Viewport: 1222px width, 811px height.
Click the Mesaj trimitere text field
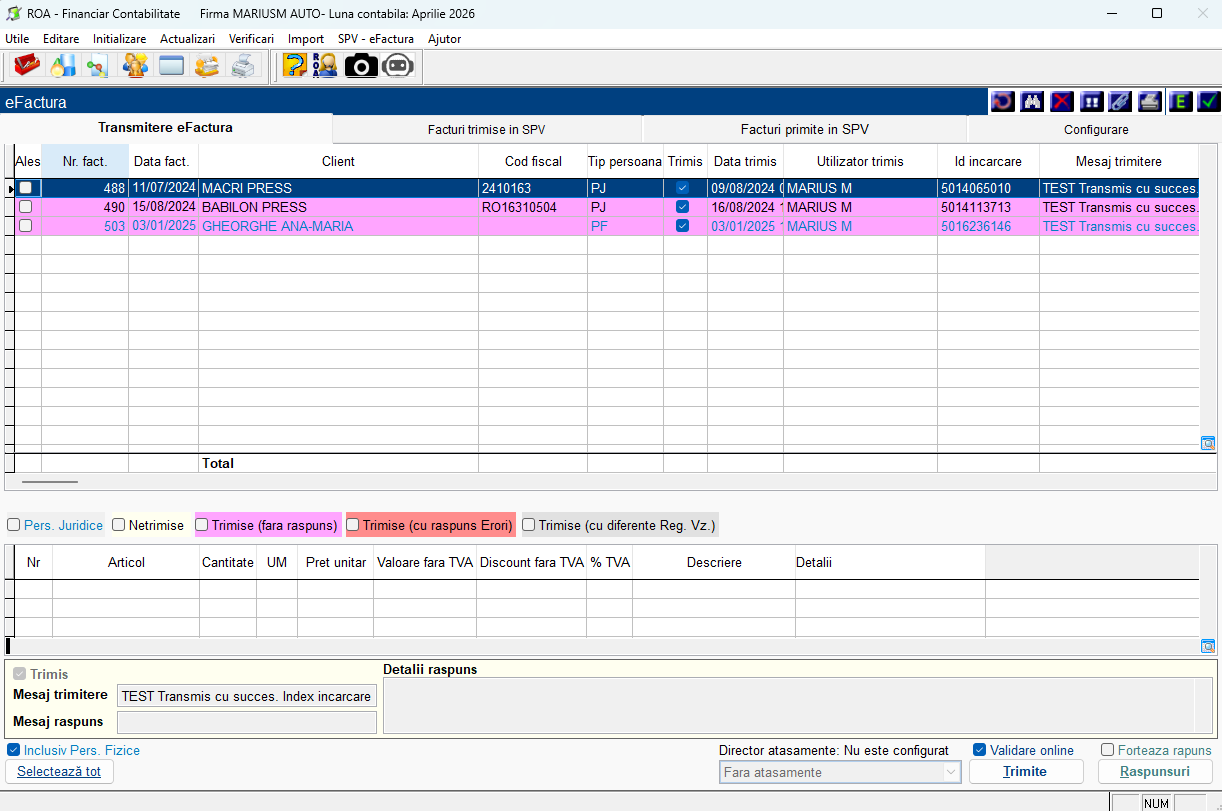(246, 696)
